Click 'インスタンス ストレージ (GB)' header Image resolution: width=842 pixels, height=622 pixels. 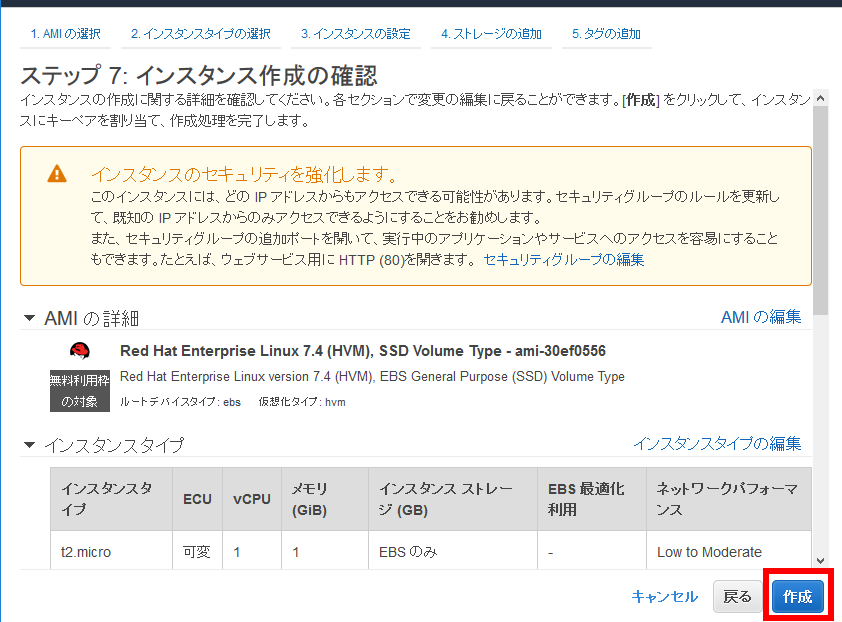click(453, 499)
